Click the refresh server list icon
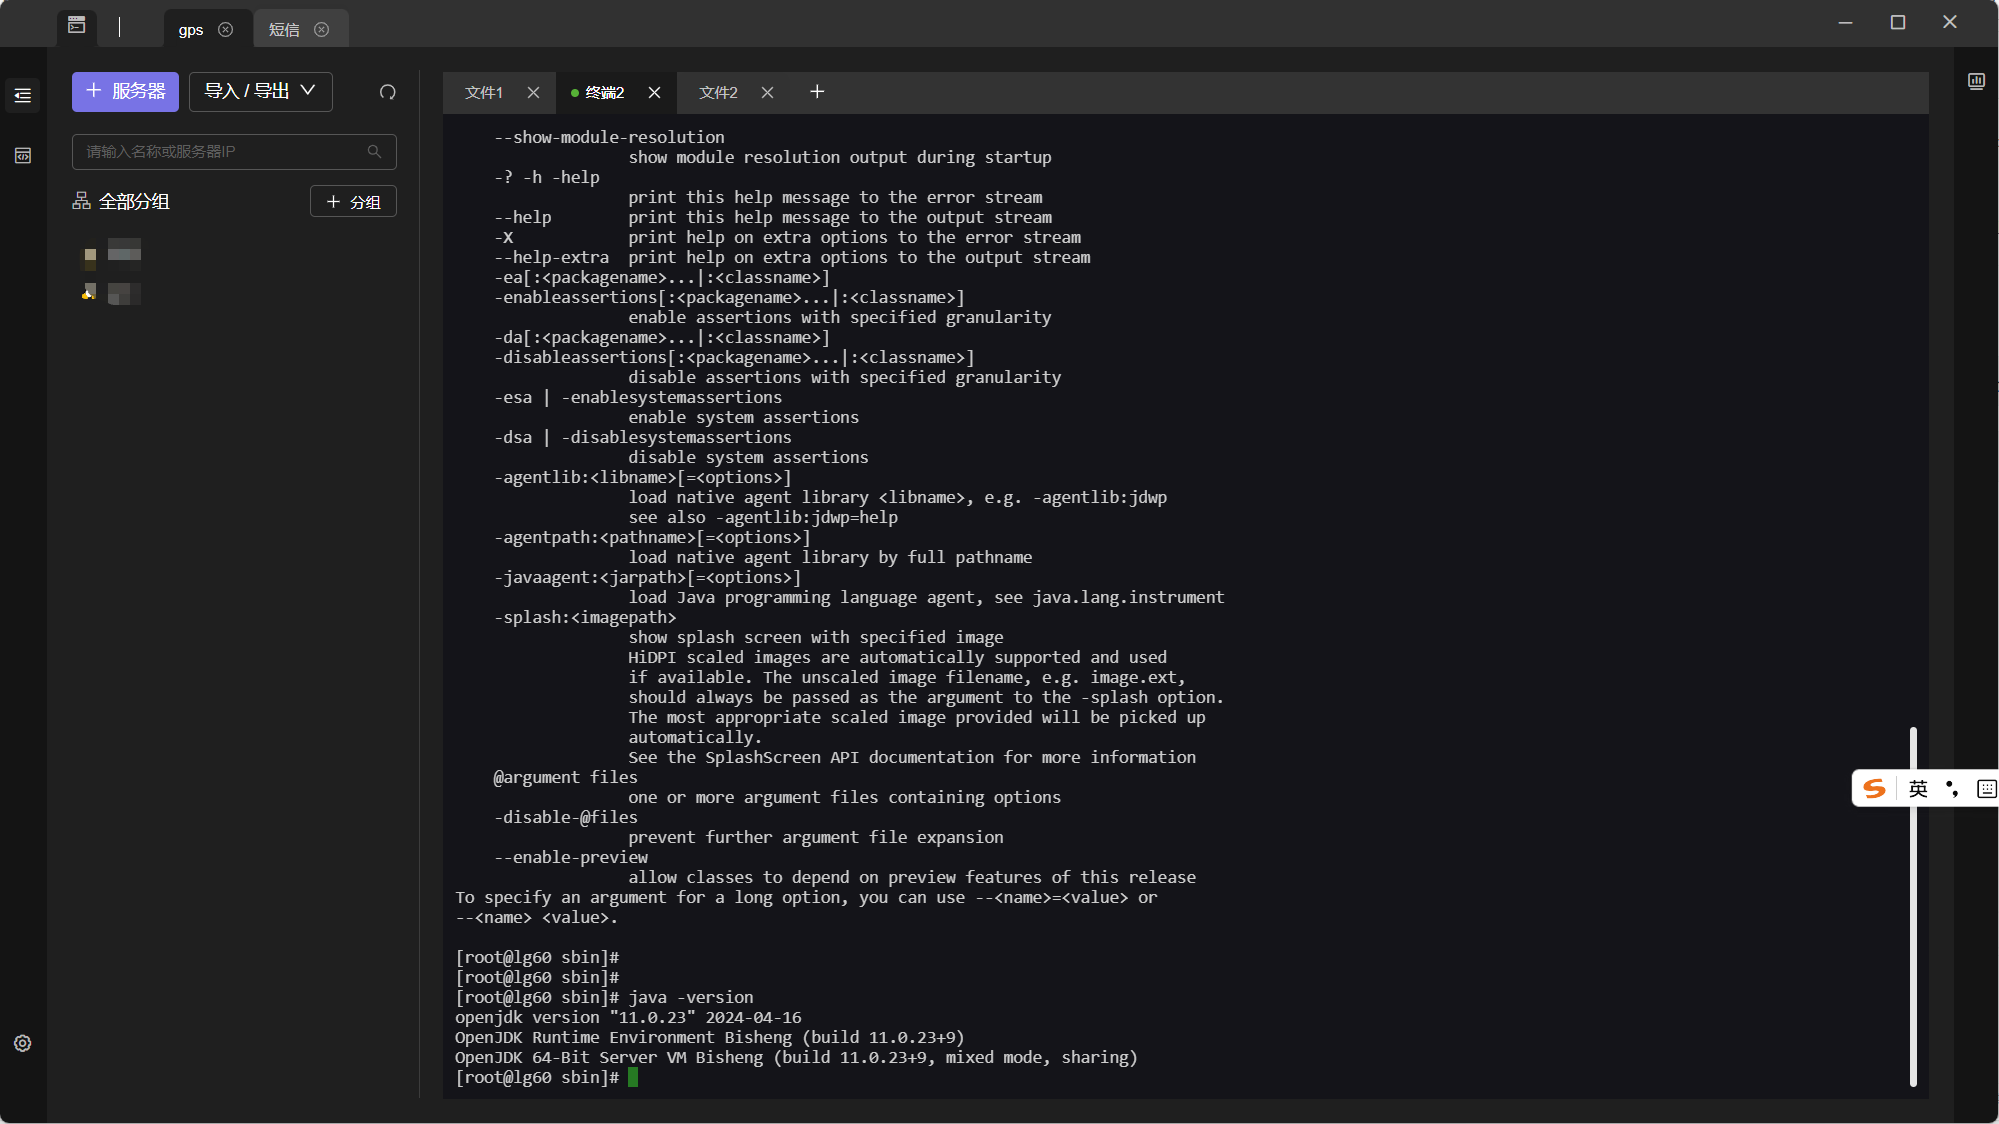The height and width of the screenshot is (1124, 1999). 388,92
